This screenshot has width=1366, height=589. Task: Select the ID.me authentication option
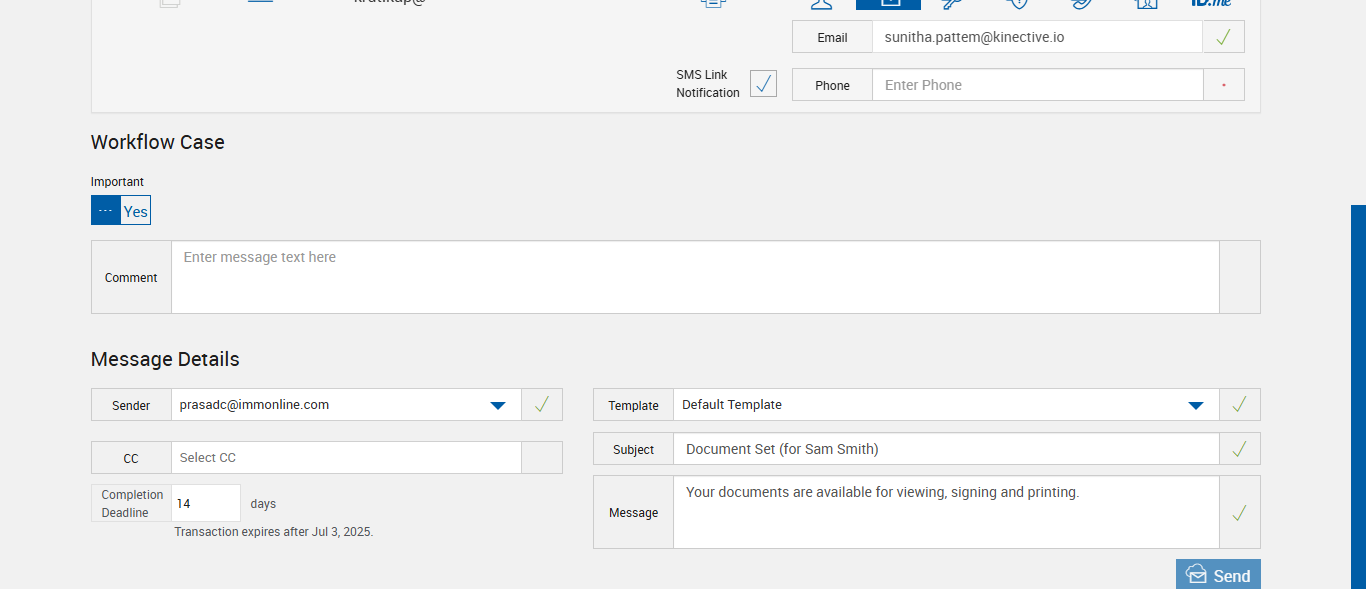(x=1210, y=3)
